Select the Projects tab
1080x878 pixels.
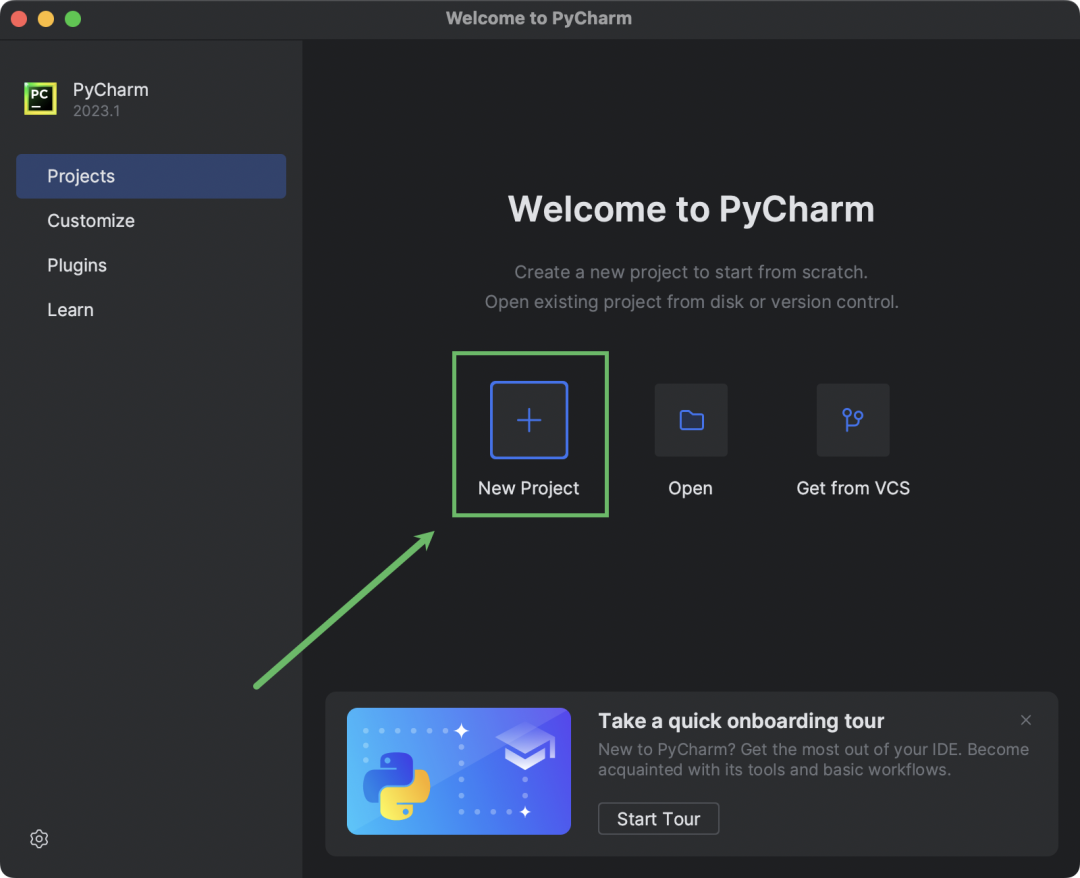tap(151, 176)
